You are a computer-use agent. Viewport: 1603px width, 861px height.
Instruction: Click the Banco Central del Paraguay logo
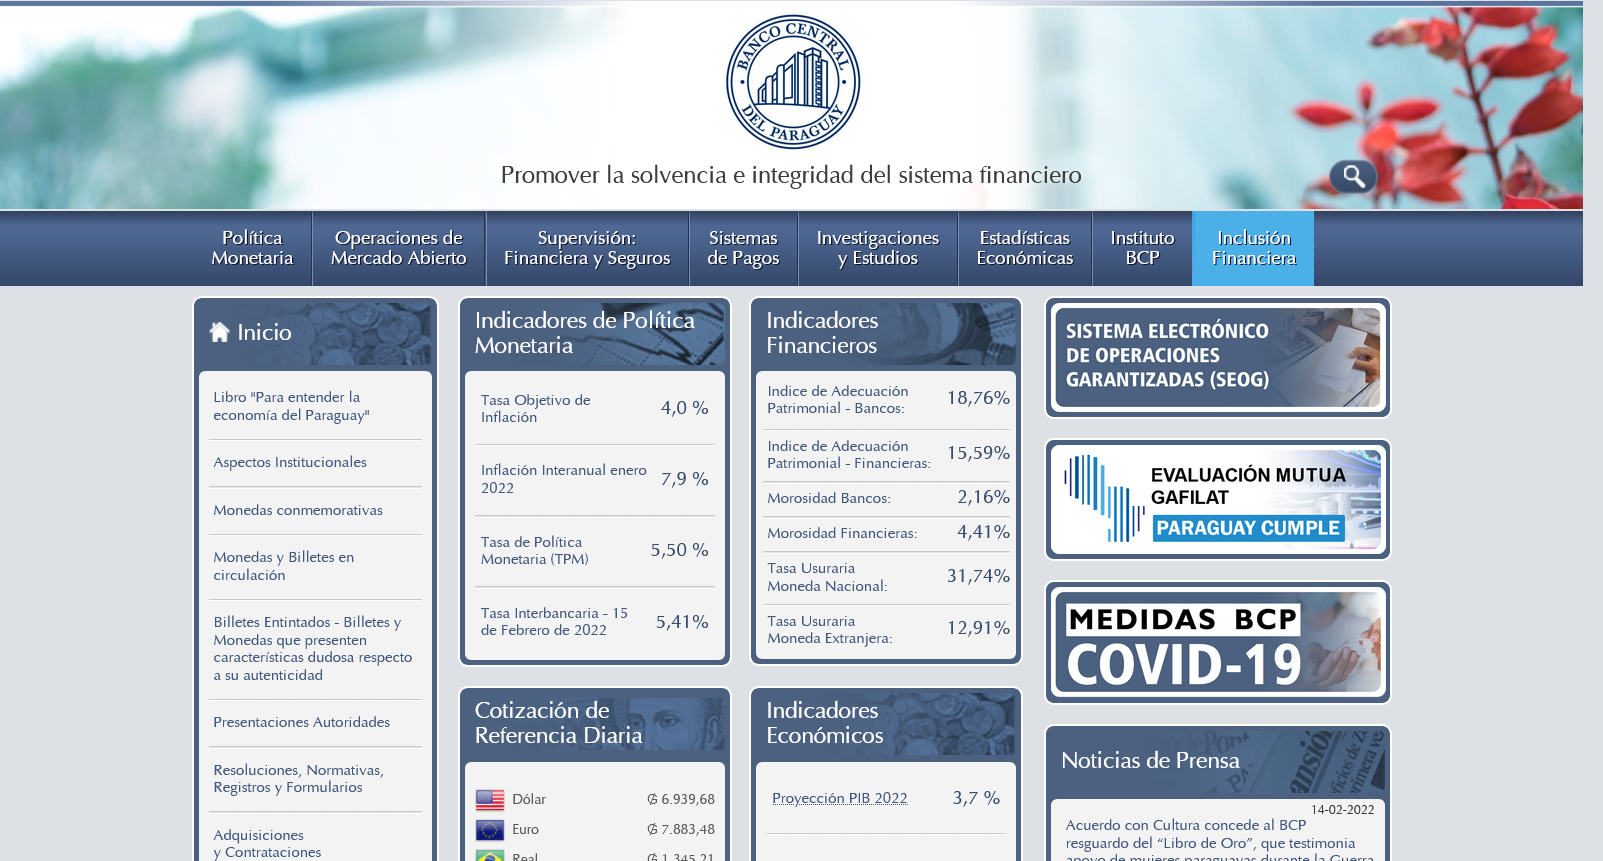792,82
